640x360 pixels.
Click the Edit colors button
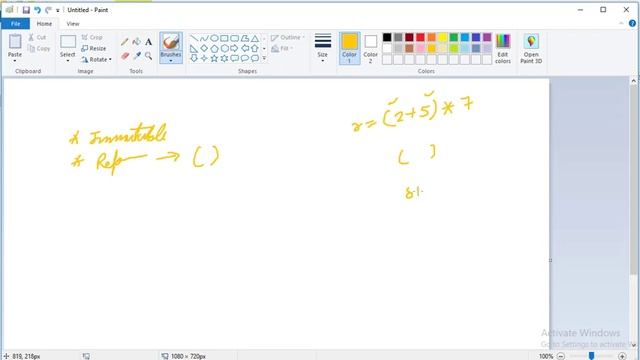click(x=503, y=49)
